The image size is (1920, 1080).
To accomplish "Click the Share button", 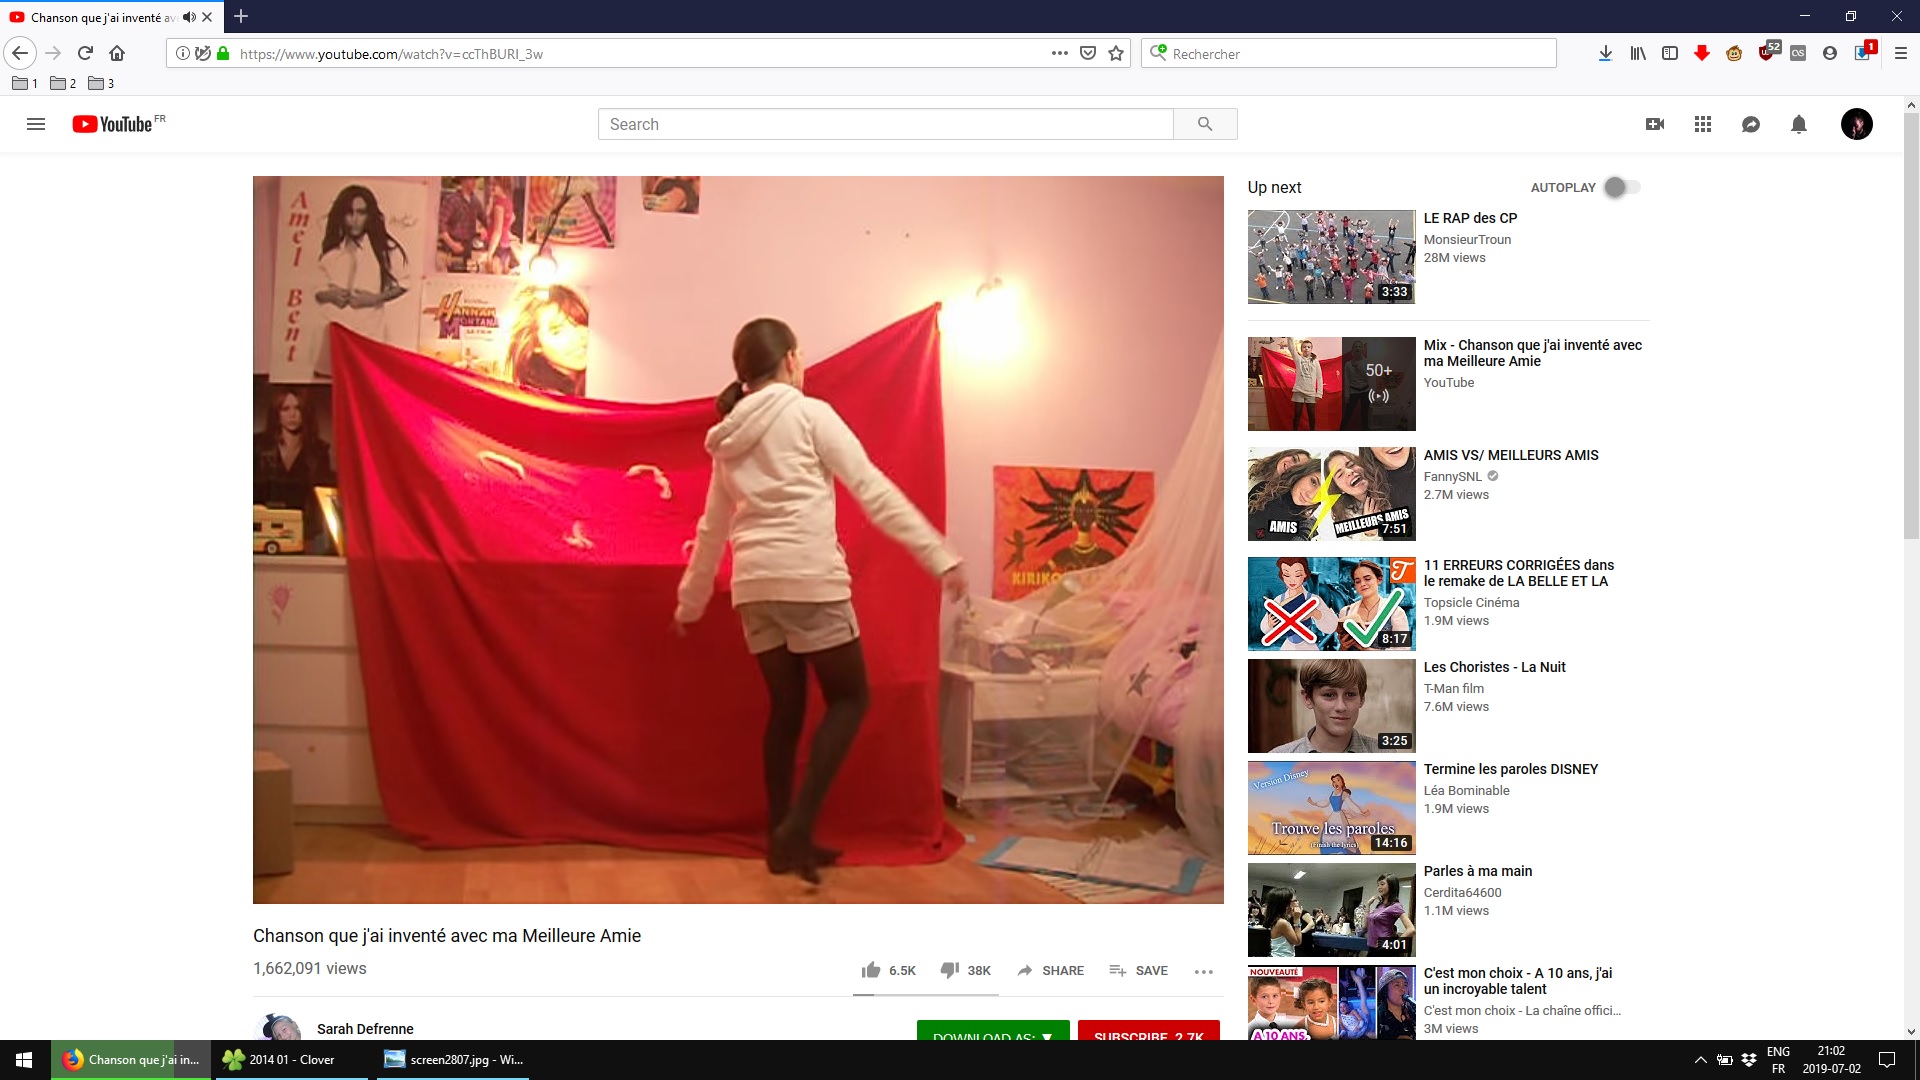I will coord(1051,970).
